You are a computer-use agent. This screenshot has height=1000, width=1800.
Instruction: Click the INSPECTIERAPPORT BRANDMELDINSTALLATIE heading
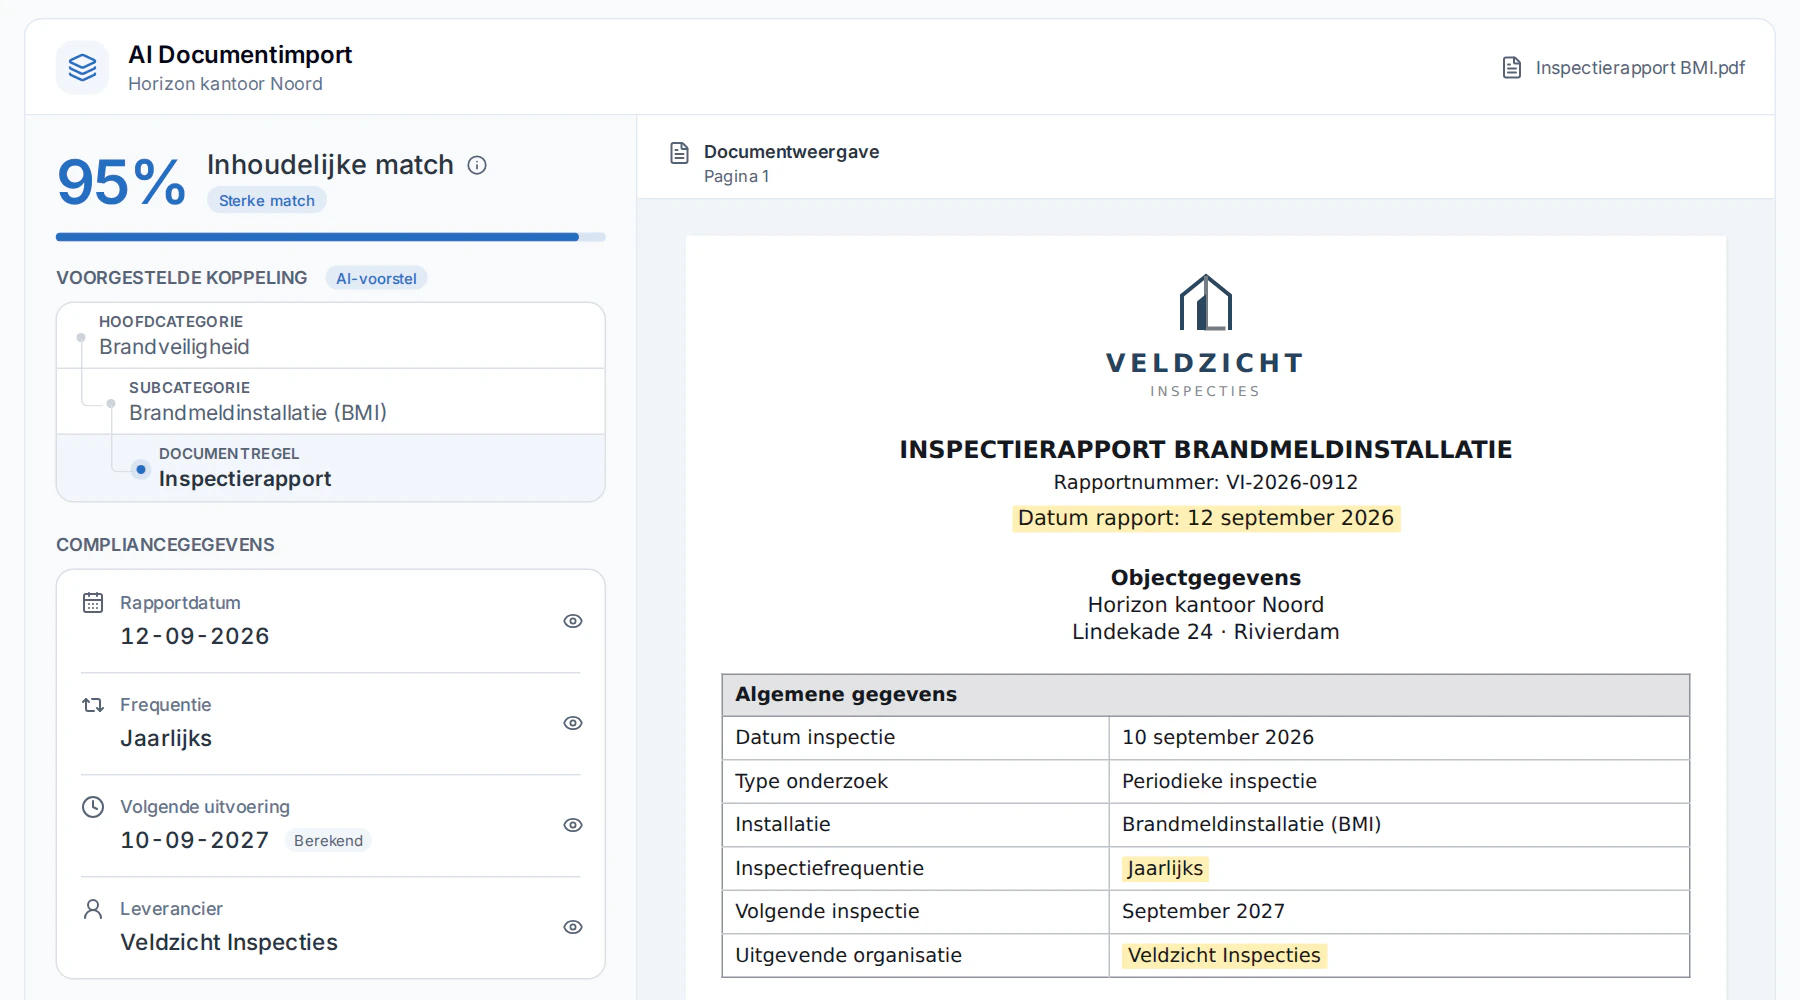[x=1206, y=450]
